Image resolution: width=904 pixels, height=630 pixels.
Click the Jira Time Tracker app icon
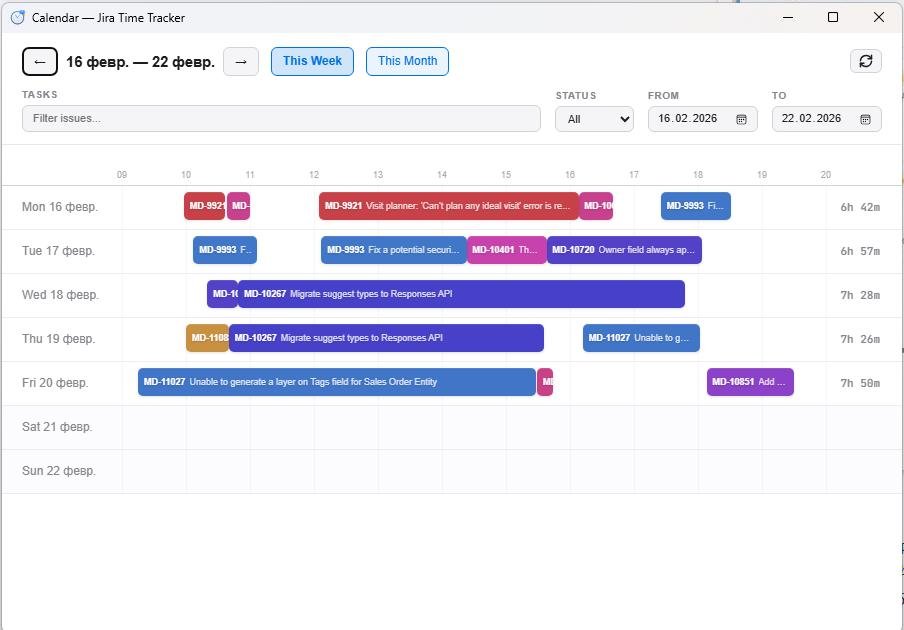pos(17,17)
